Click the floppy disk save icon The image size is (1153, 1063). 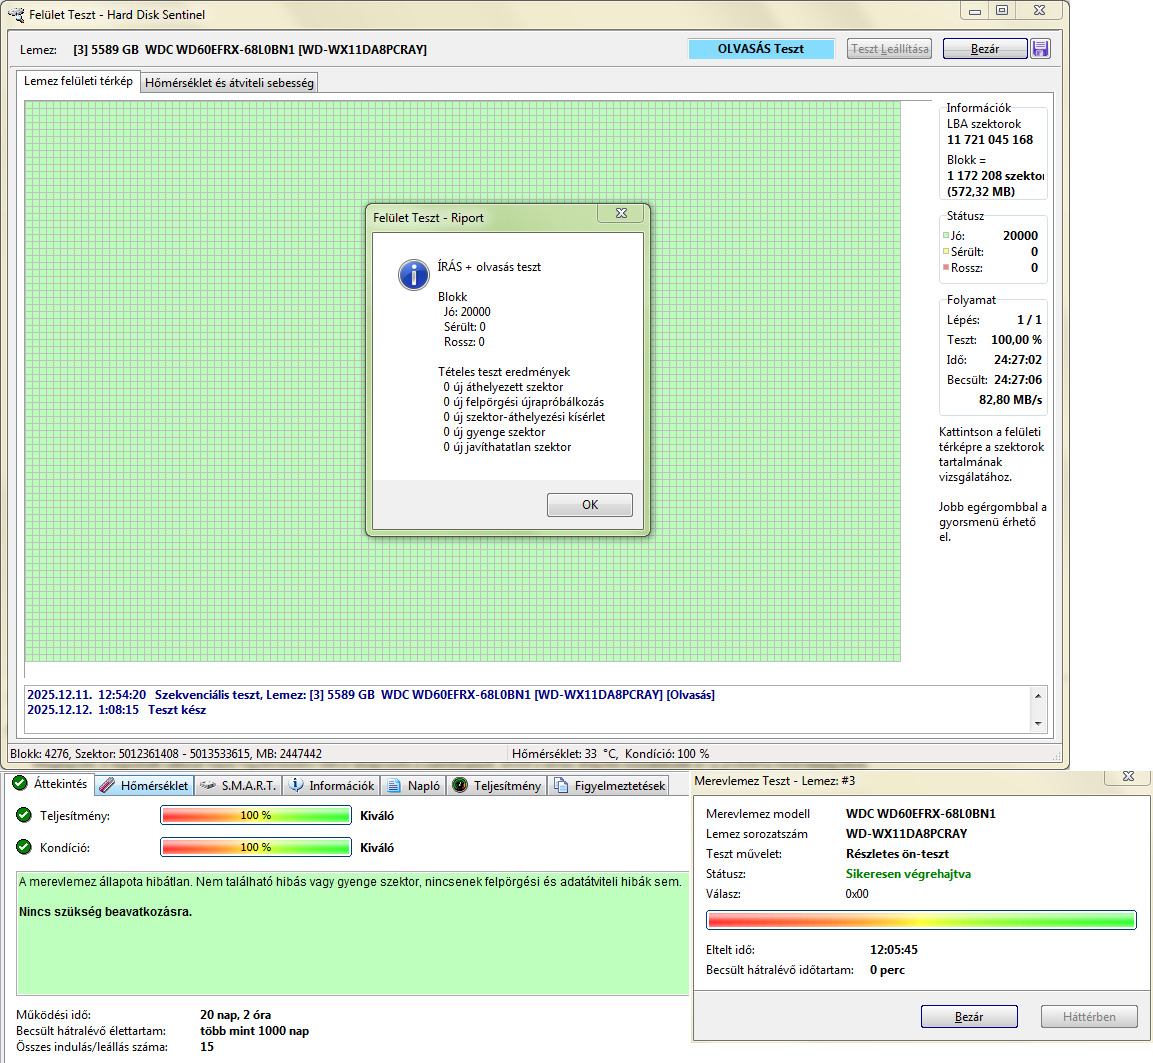(x=1040, y=49)
